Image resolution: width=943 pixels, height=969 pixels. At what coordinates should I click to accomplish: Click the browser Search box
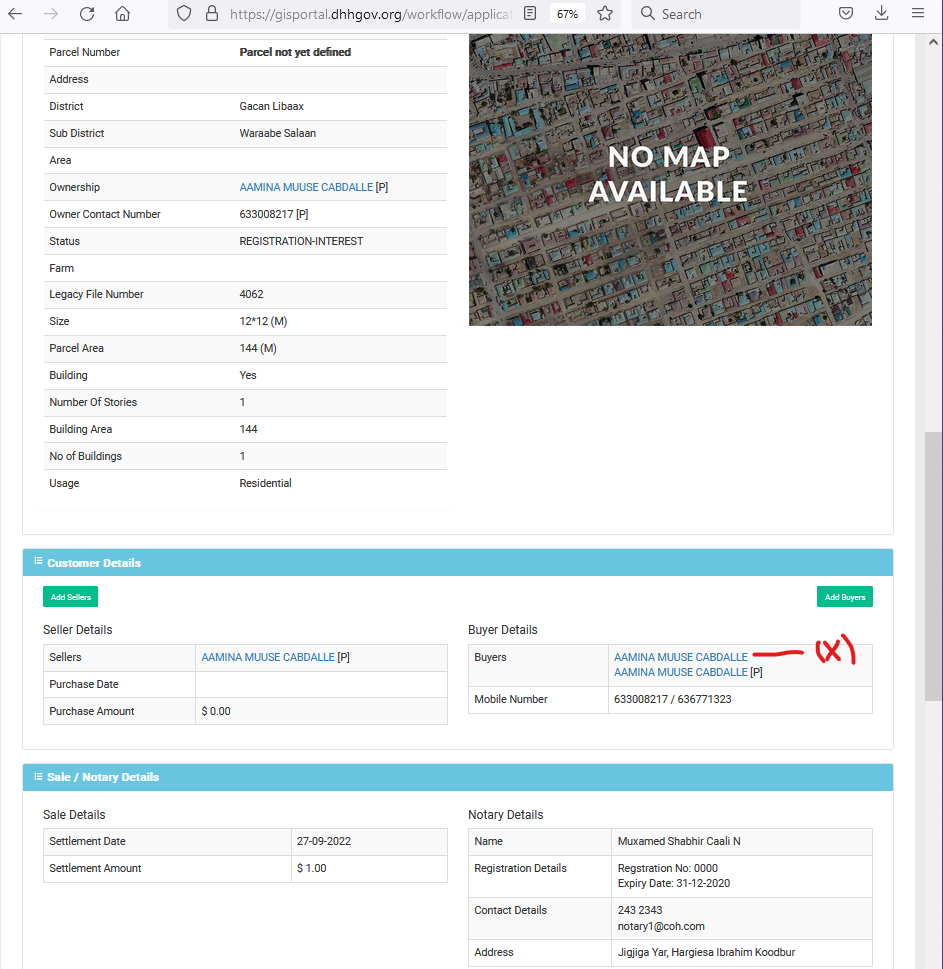pyautogui.click(x=716, y=14)
